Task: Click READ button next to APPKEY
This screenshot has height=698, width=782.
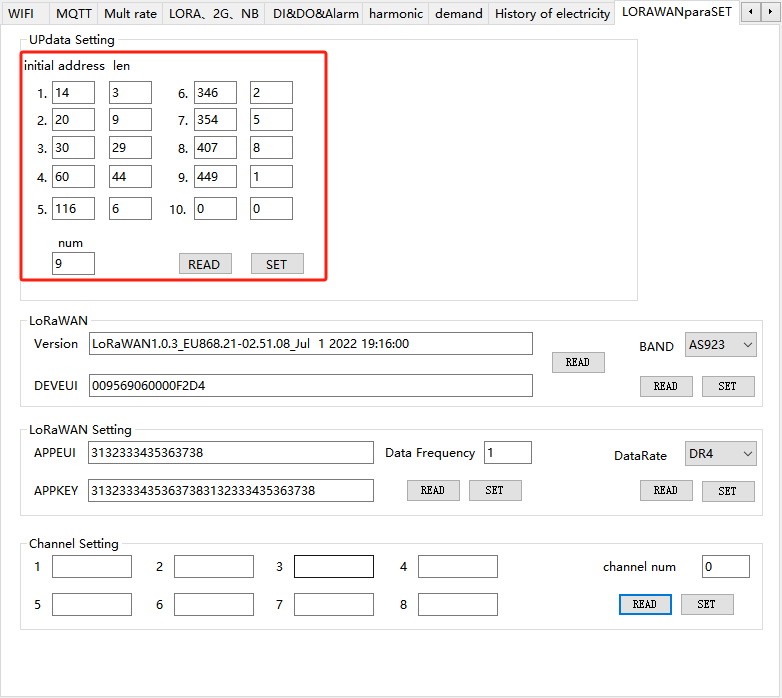Action: click(432, 490)
